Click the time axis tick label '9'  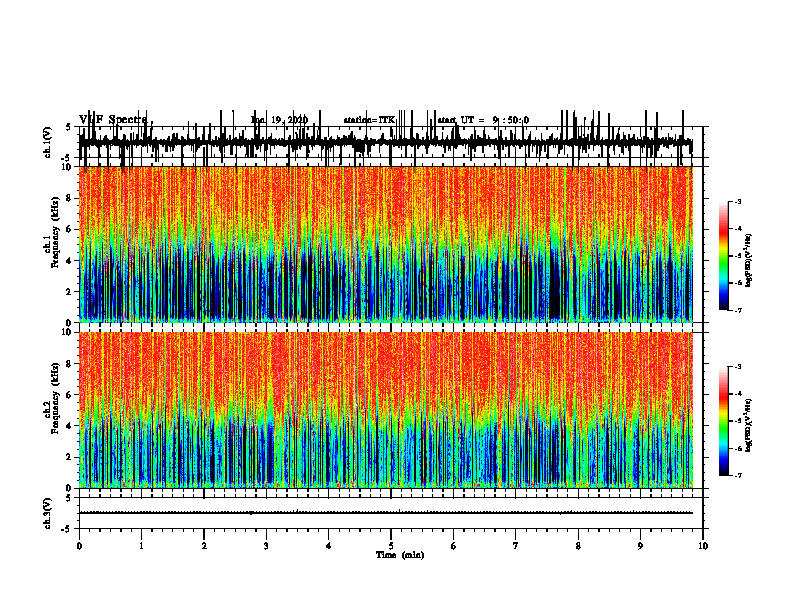click(x=640, y=546)
